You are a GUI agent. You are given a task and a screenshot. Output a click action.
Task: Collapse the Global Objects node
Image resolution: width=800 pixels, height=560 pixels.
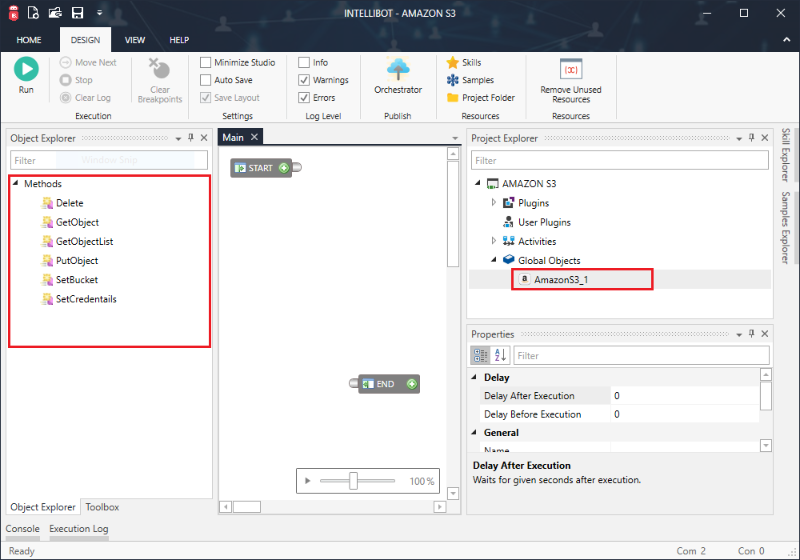click(493, 260)
